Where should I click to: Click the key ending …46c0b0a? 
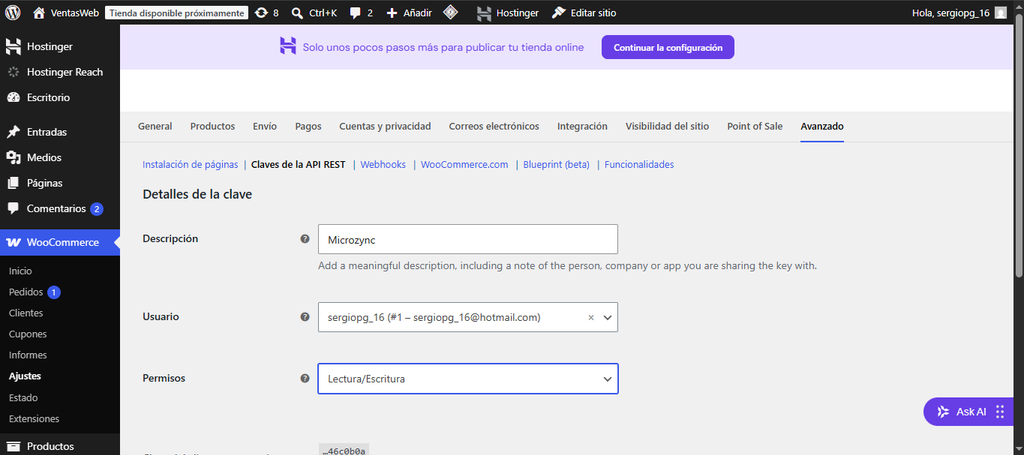344,450
